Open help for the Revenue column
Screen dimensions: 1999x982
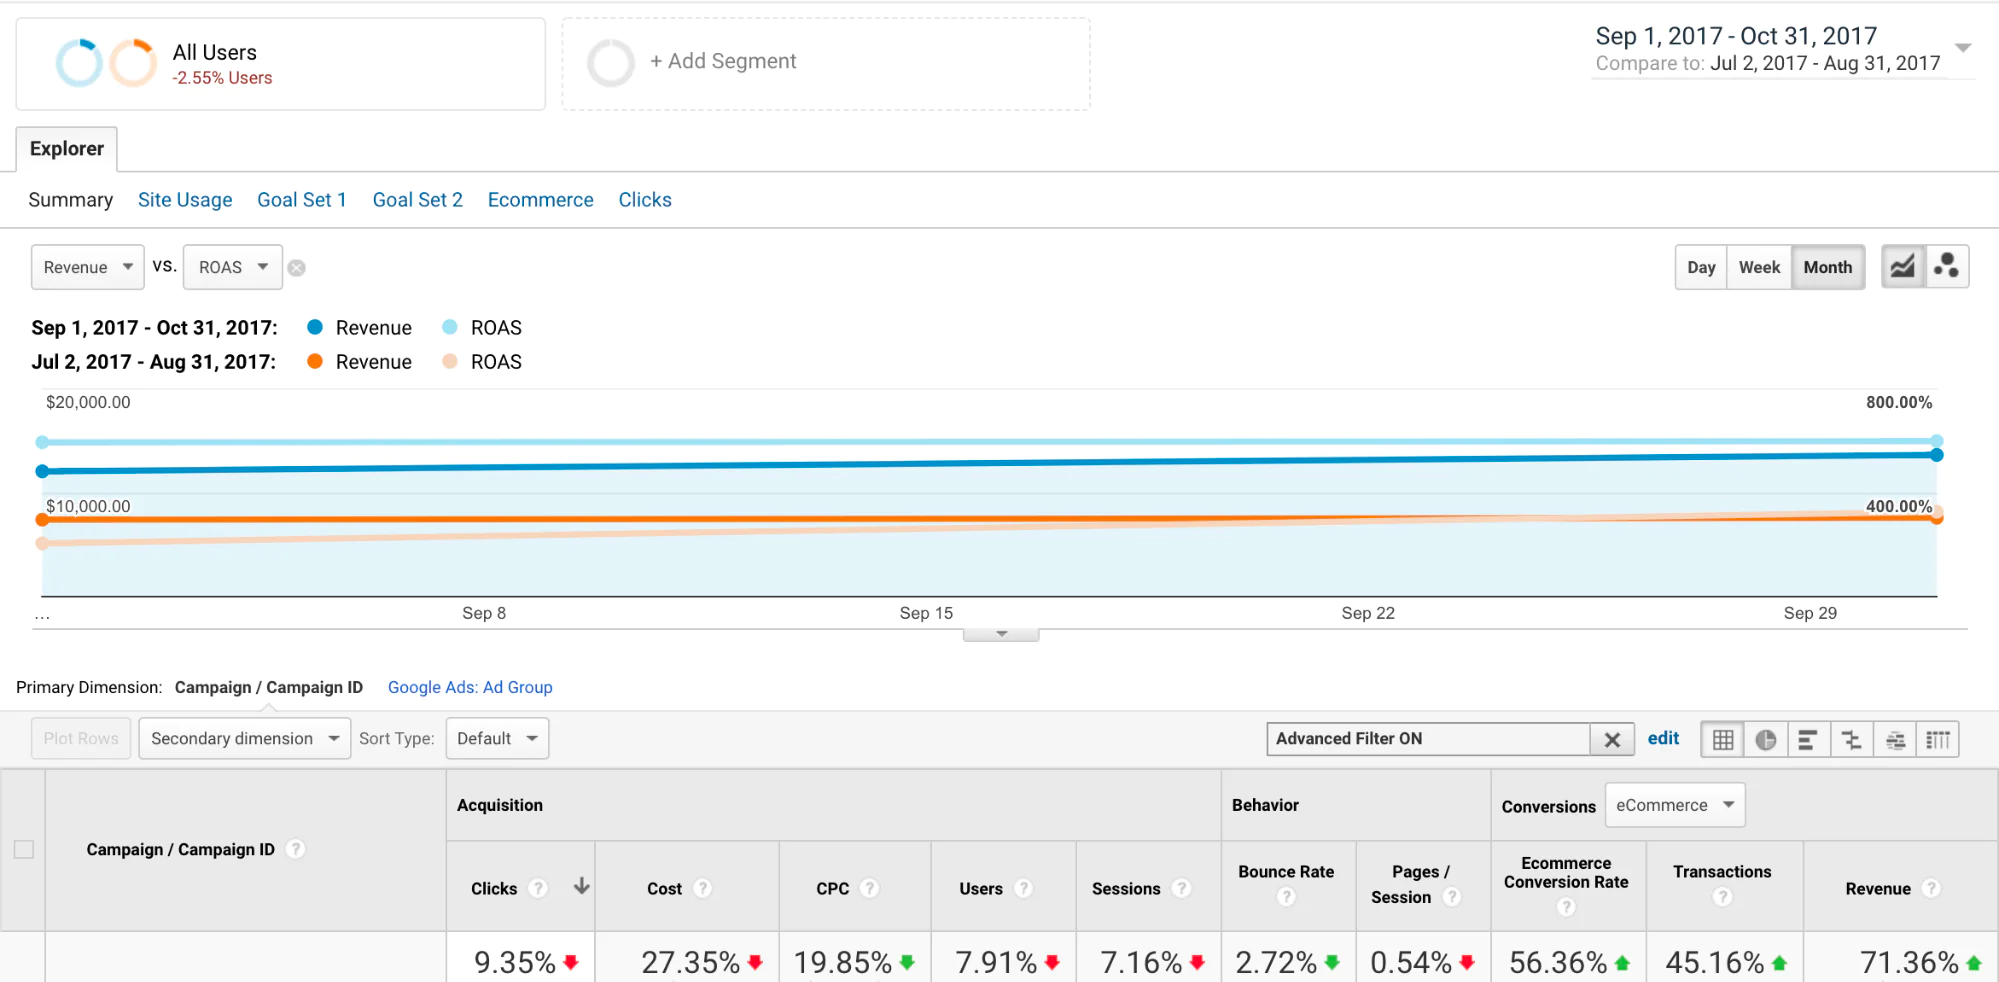pos(1931,888)
